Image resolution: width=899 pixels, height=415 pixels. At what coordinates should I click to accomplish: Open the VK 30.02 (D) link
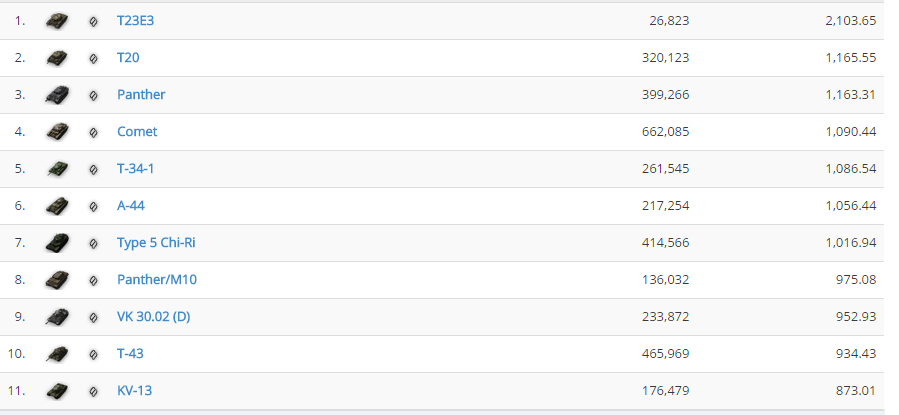(154, 316)
